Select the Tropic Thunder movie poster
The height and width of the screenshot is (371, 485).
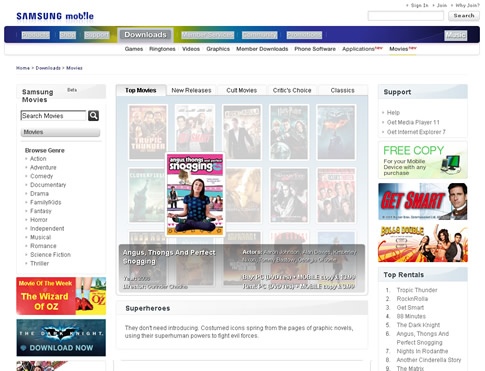click(x=148, y=132)
